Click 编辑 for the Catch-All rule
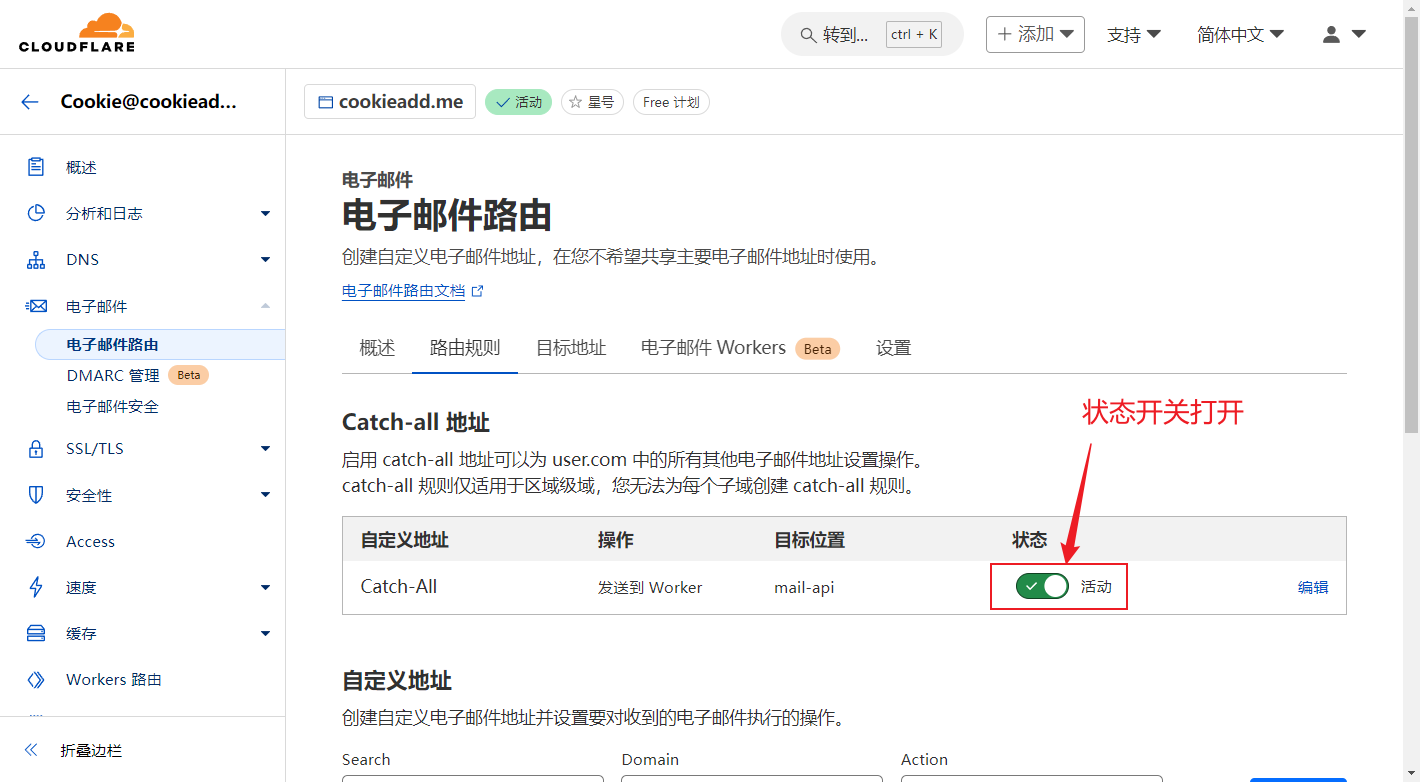Viewport: 1420px width, 782px height. 1312,587
